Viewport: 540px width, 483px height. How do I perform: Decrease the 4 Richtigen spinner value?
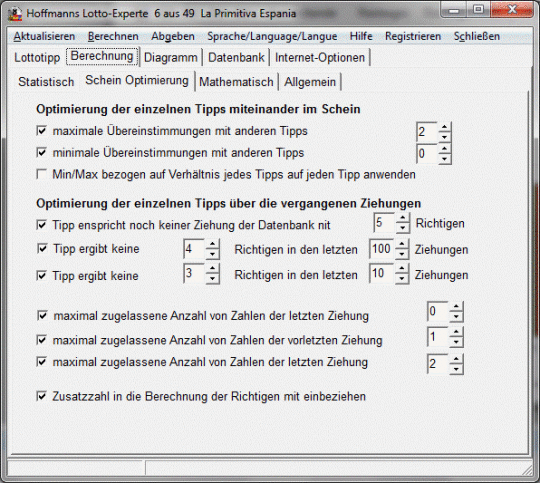pos(212,254)
